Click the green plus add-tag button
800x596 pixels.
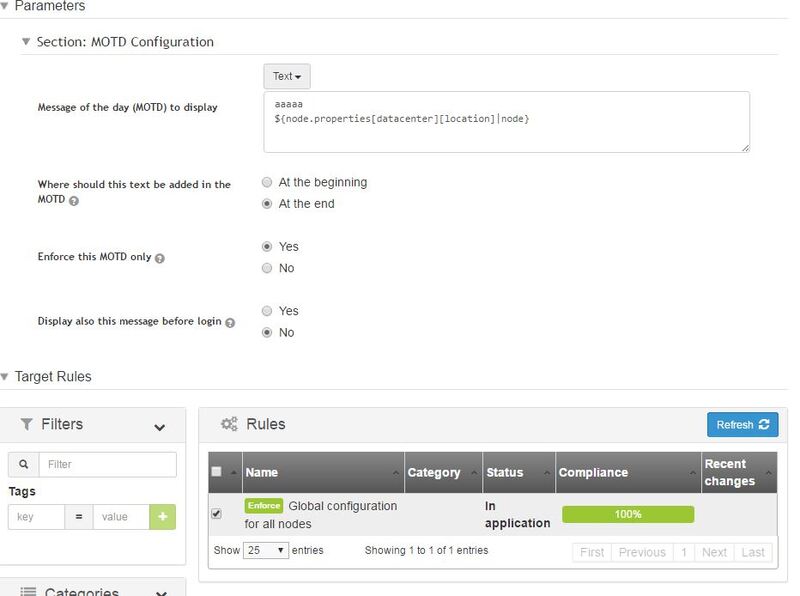coord(163,517)
